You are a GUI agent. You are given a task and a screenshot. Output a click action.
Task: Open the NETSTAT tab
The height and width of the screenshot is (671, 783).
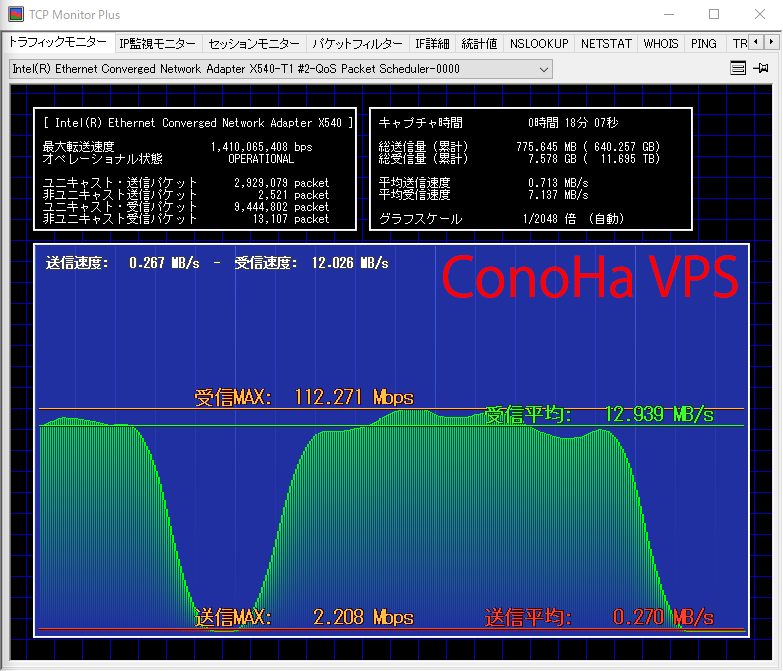click(606, 44)
